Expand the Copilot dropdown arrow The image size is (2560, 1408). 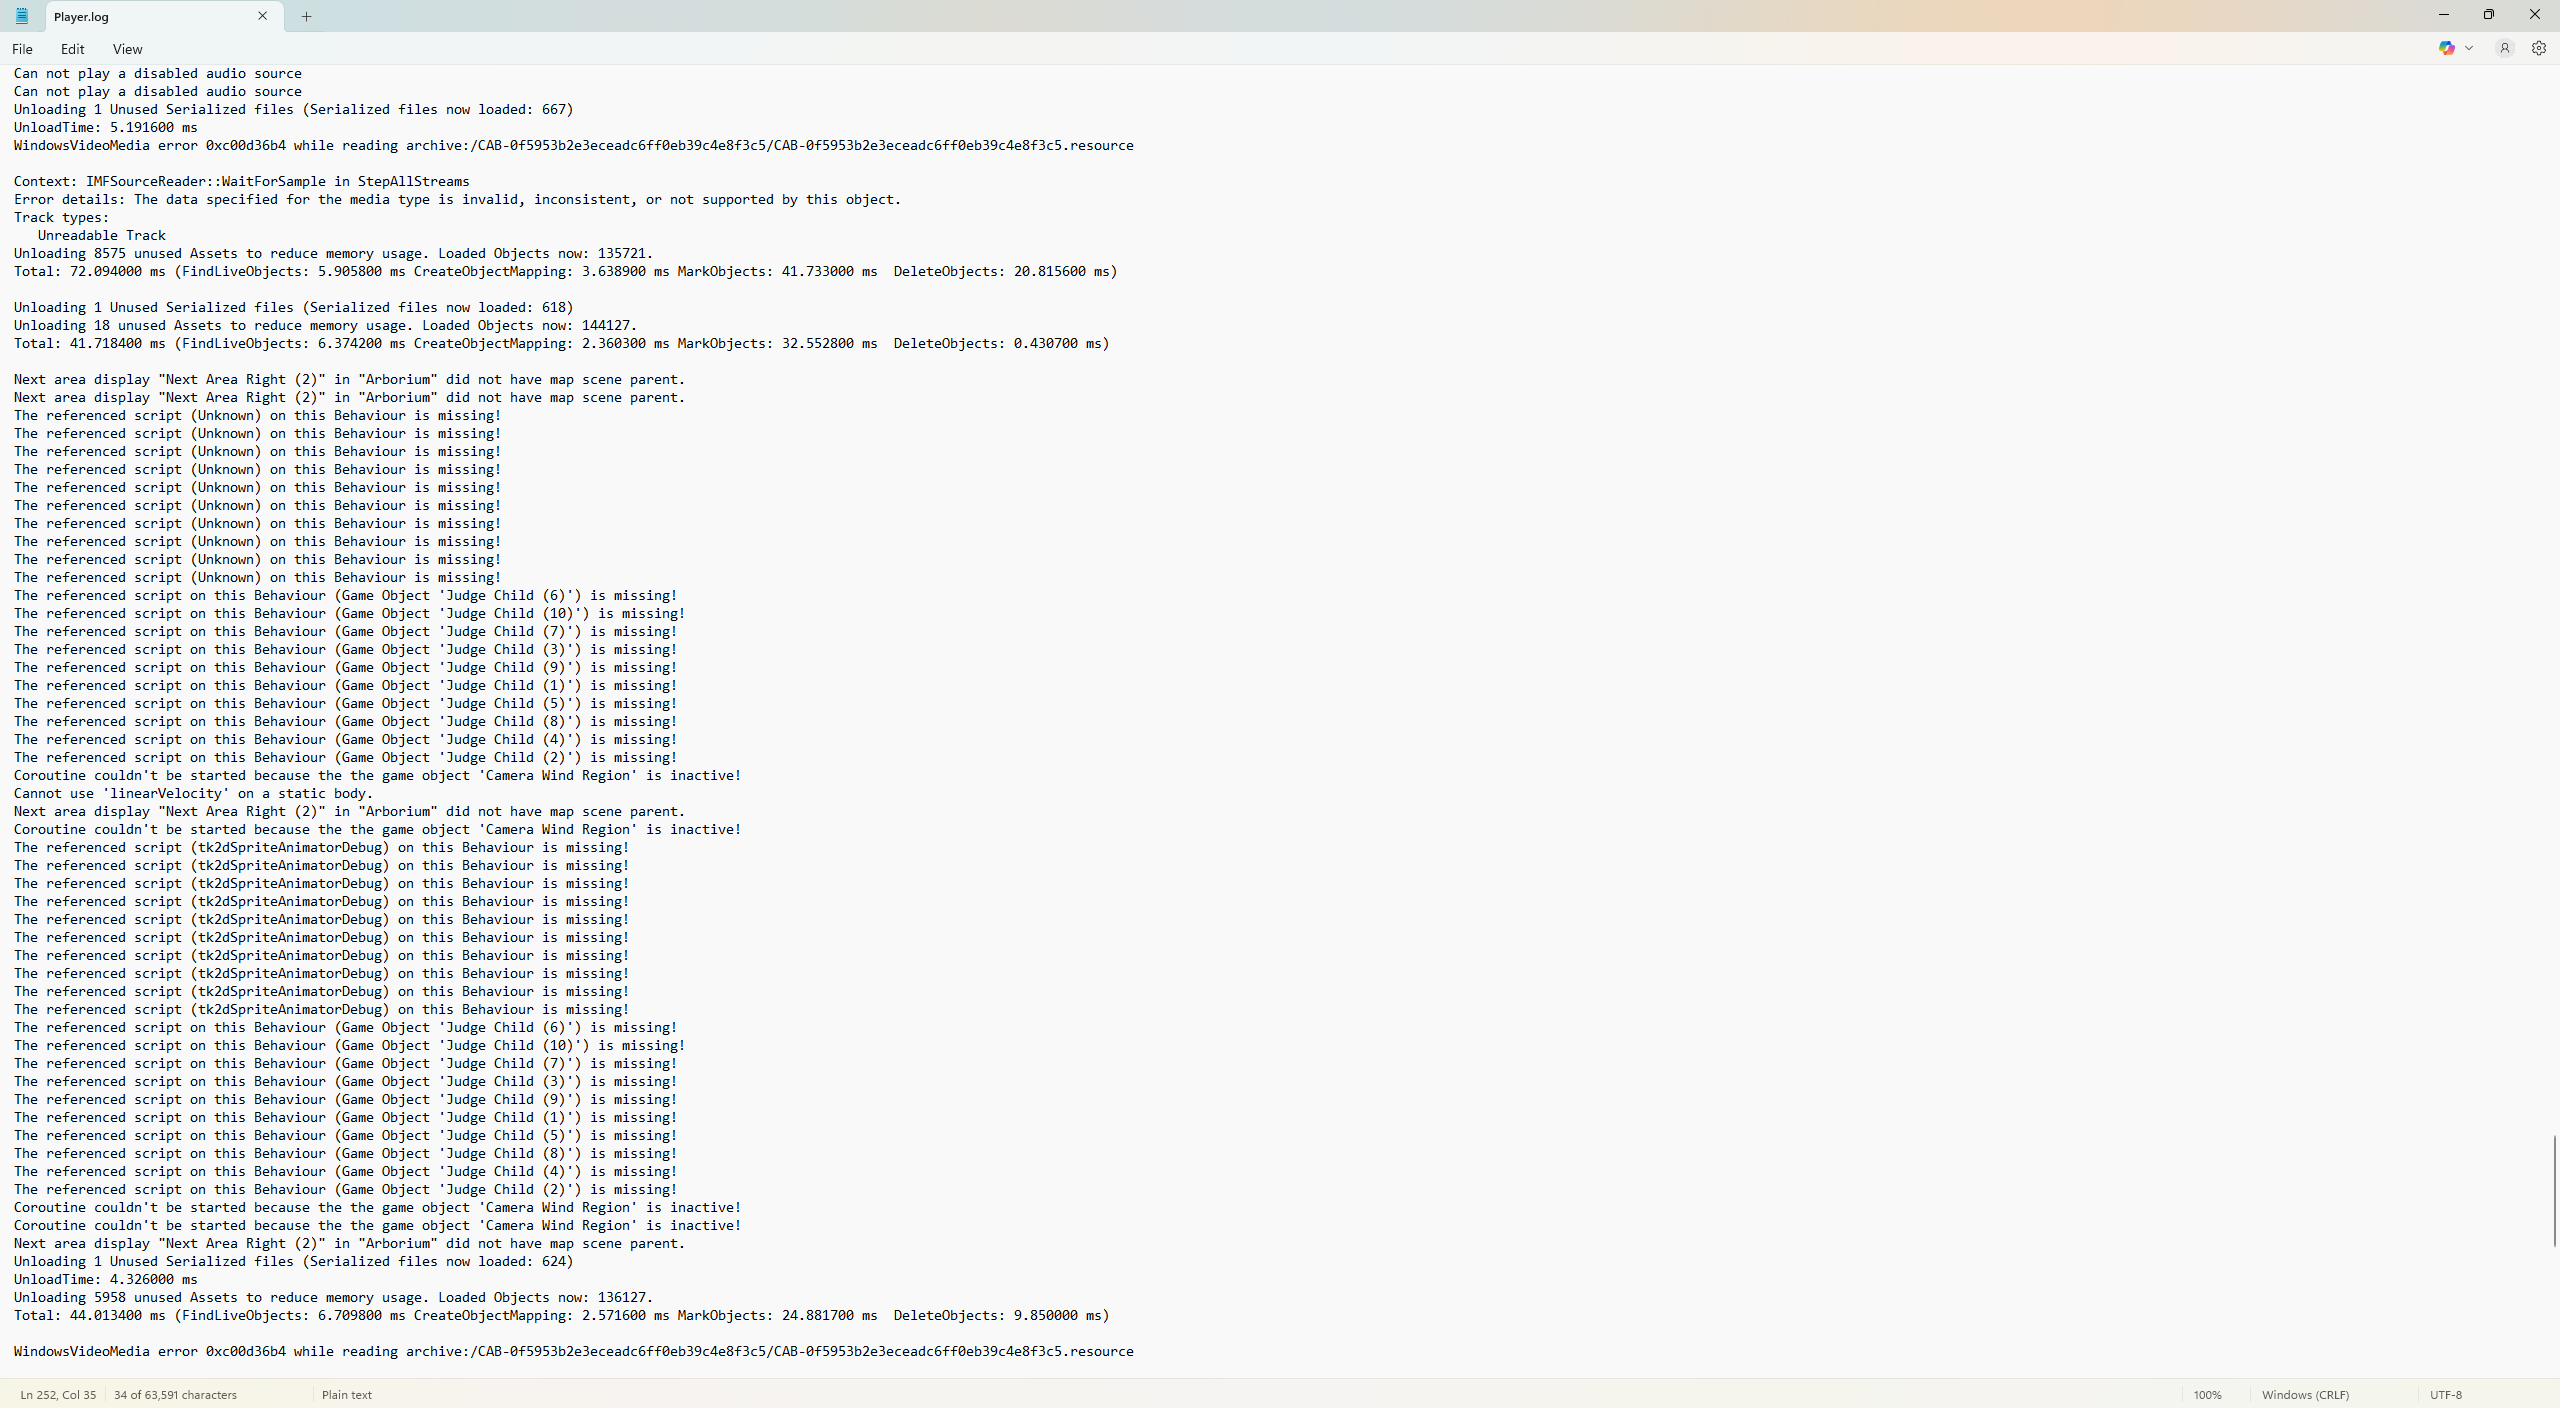pyautogui.click(x=2469, y=48)
